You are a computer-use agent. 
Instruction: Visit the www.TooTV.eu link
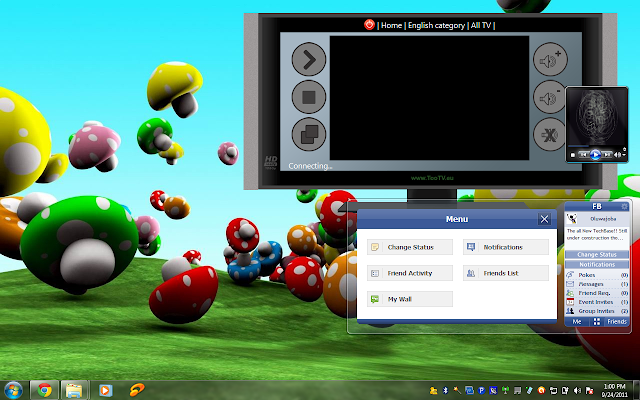432,178
